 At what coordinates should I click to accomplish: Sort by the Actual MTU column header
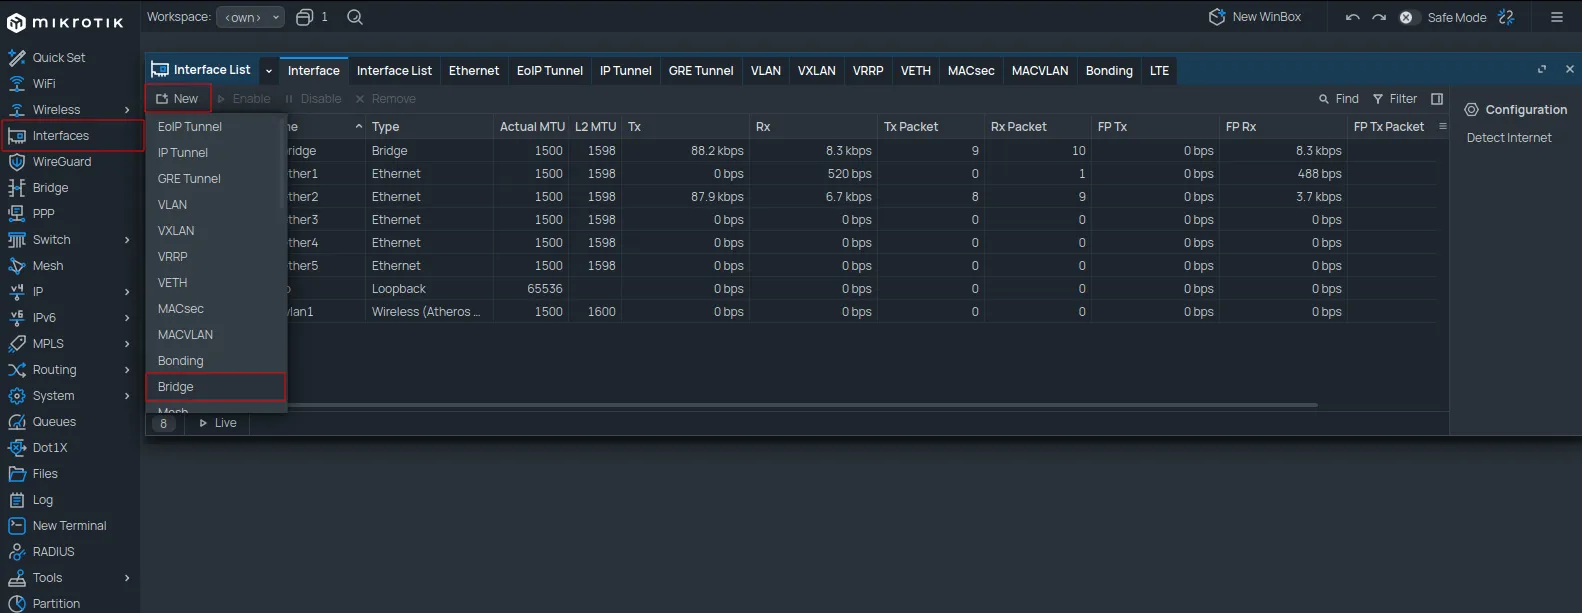coord(531,127)
